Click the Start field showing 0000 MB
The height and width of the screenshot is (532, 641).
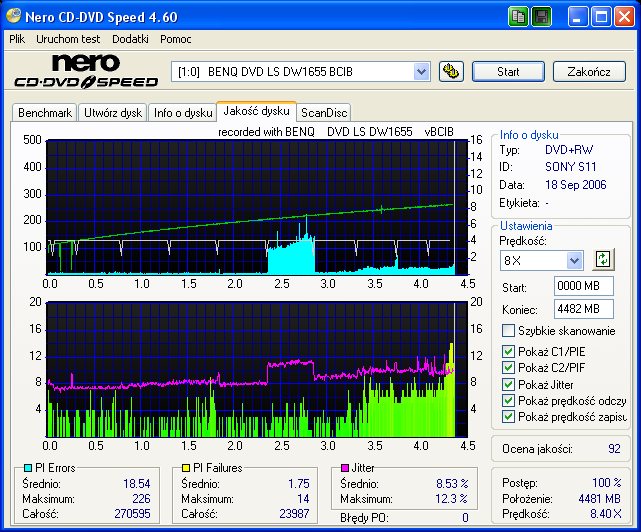[584, 286]
